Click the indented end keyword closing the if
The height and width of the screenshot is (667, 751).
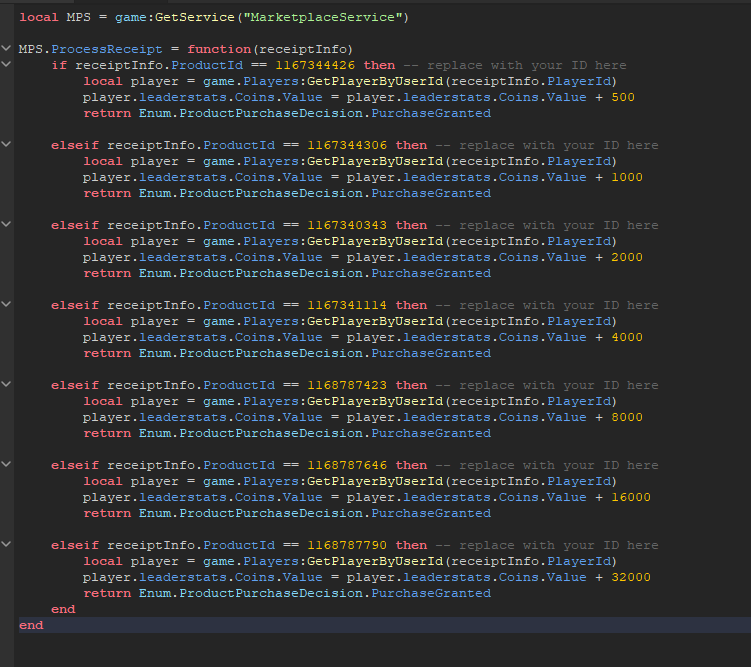tap(63, 609)
